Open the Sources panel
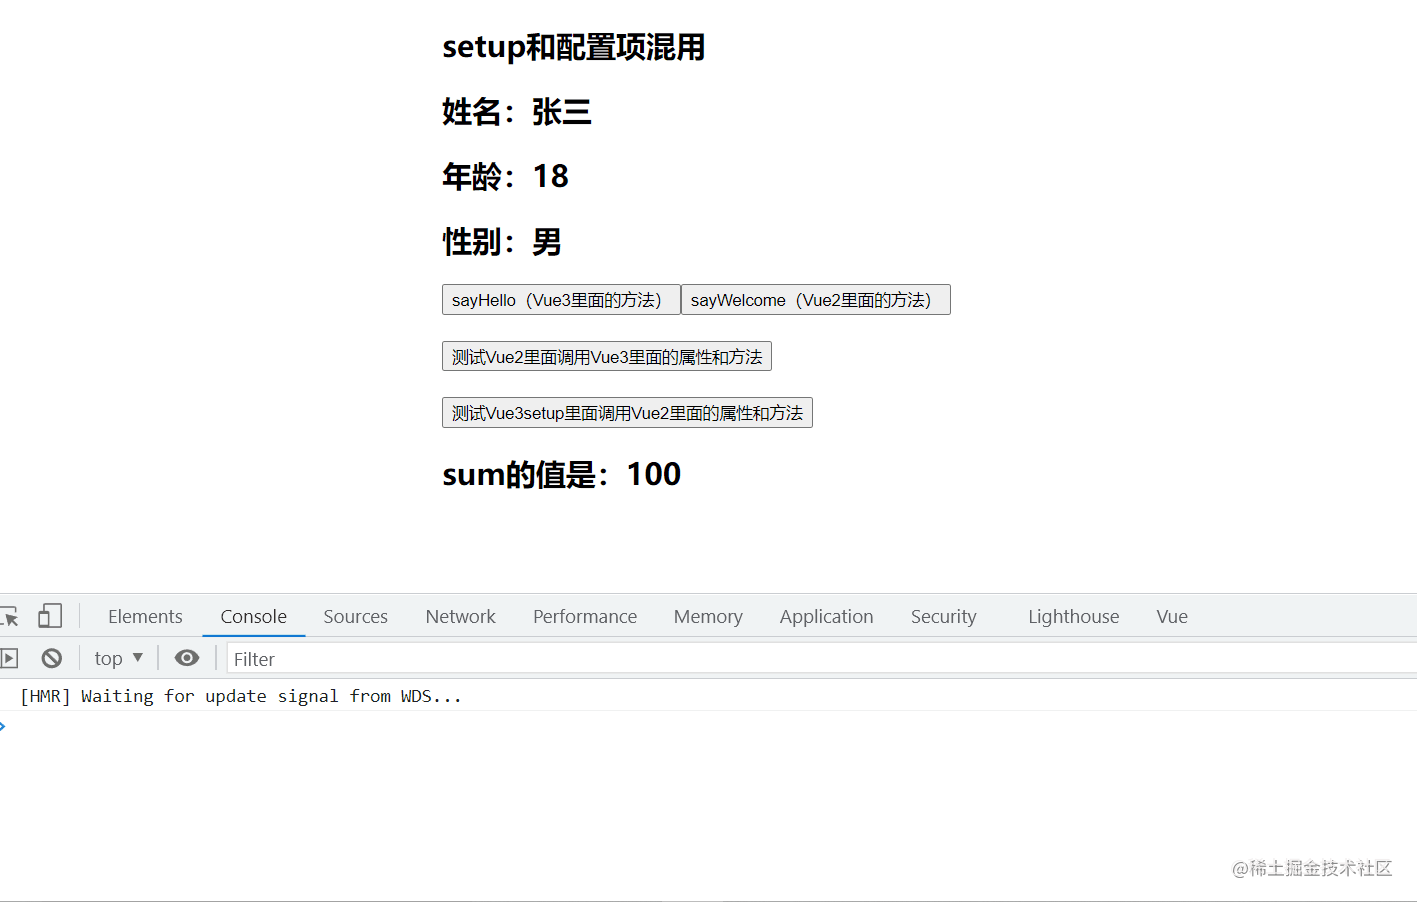Viewport: 1417px width, 902px height. pyautogui.click(x=355, y=616)
